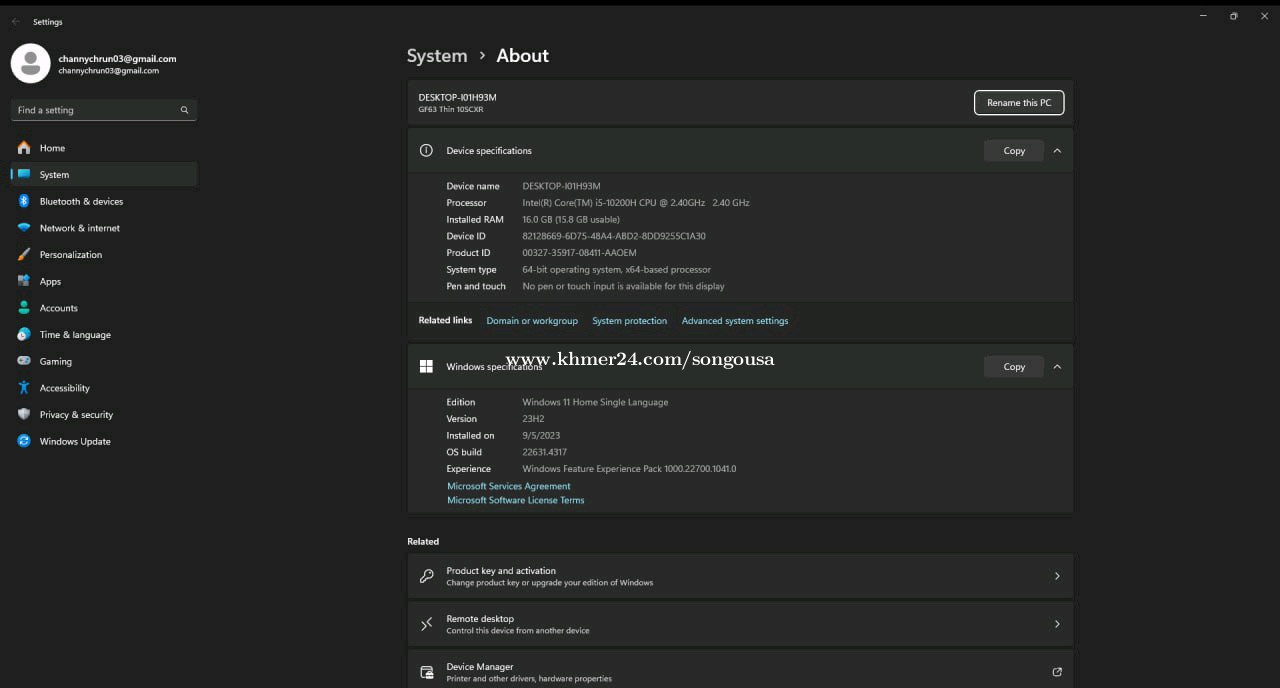Click the Installed RAM value
Screen dimensions: 1280x688
pyautogui.click(x=571, y=219)
